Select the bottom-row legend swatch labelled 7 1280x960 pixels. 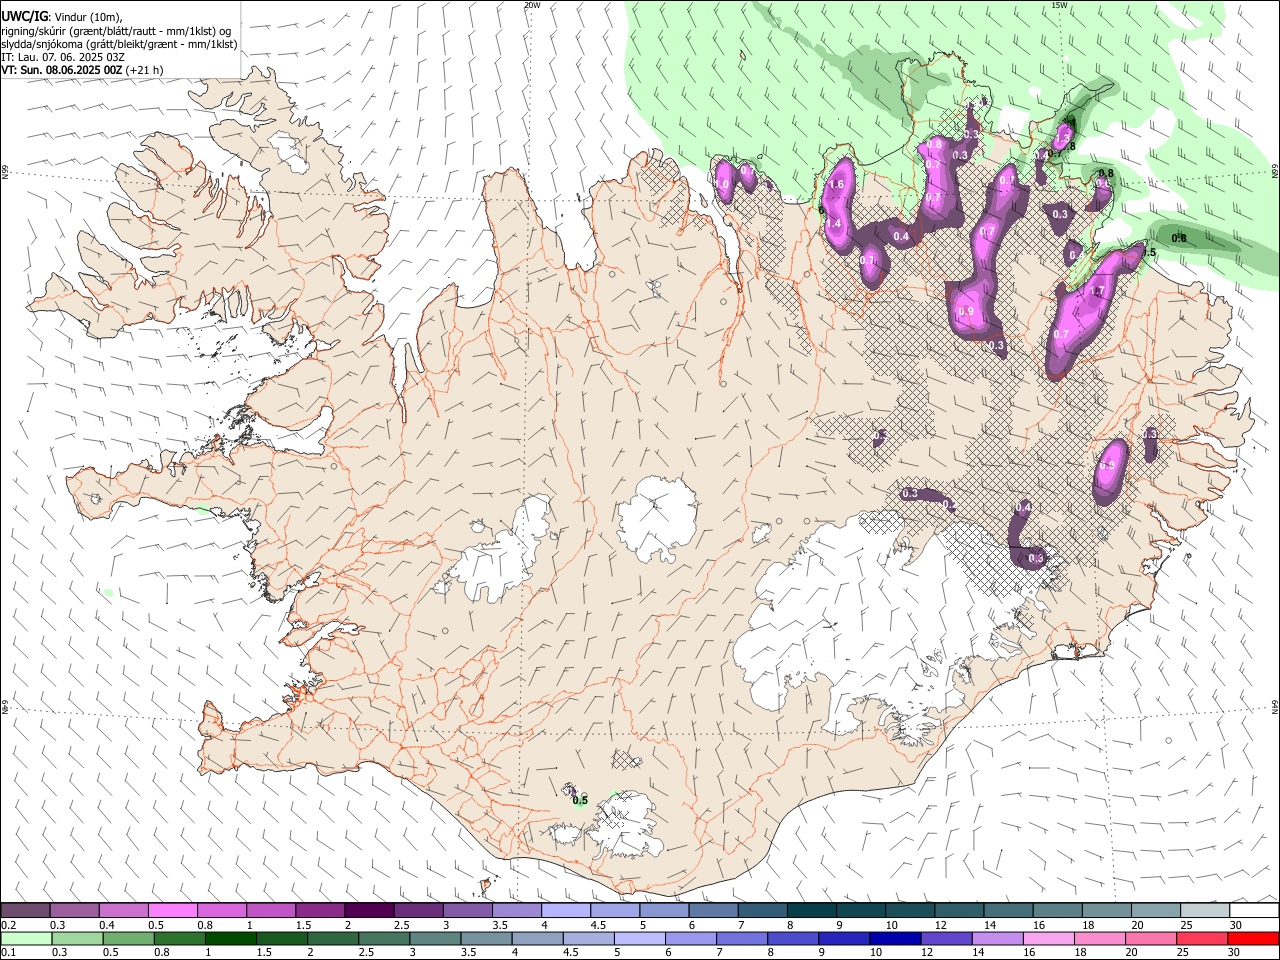pyautogui.click(x=741, y=938)
